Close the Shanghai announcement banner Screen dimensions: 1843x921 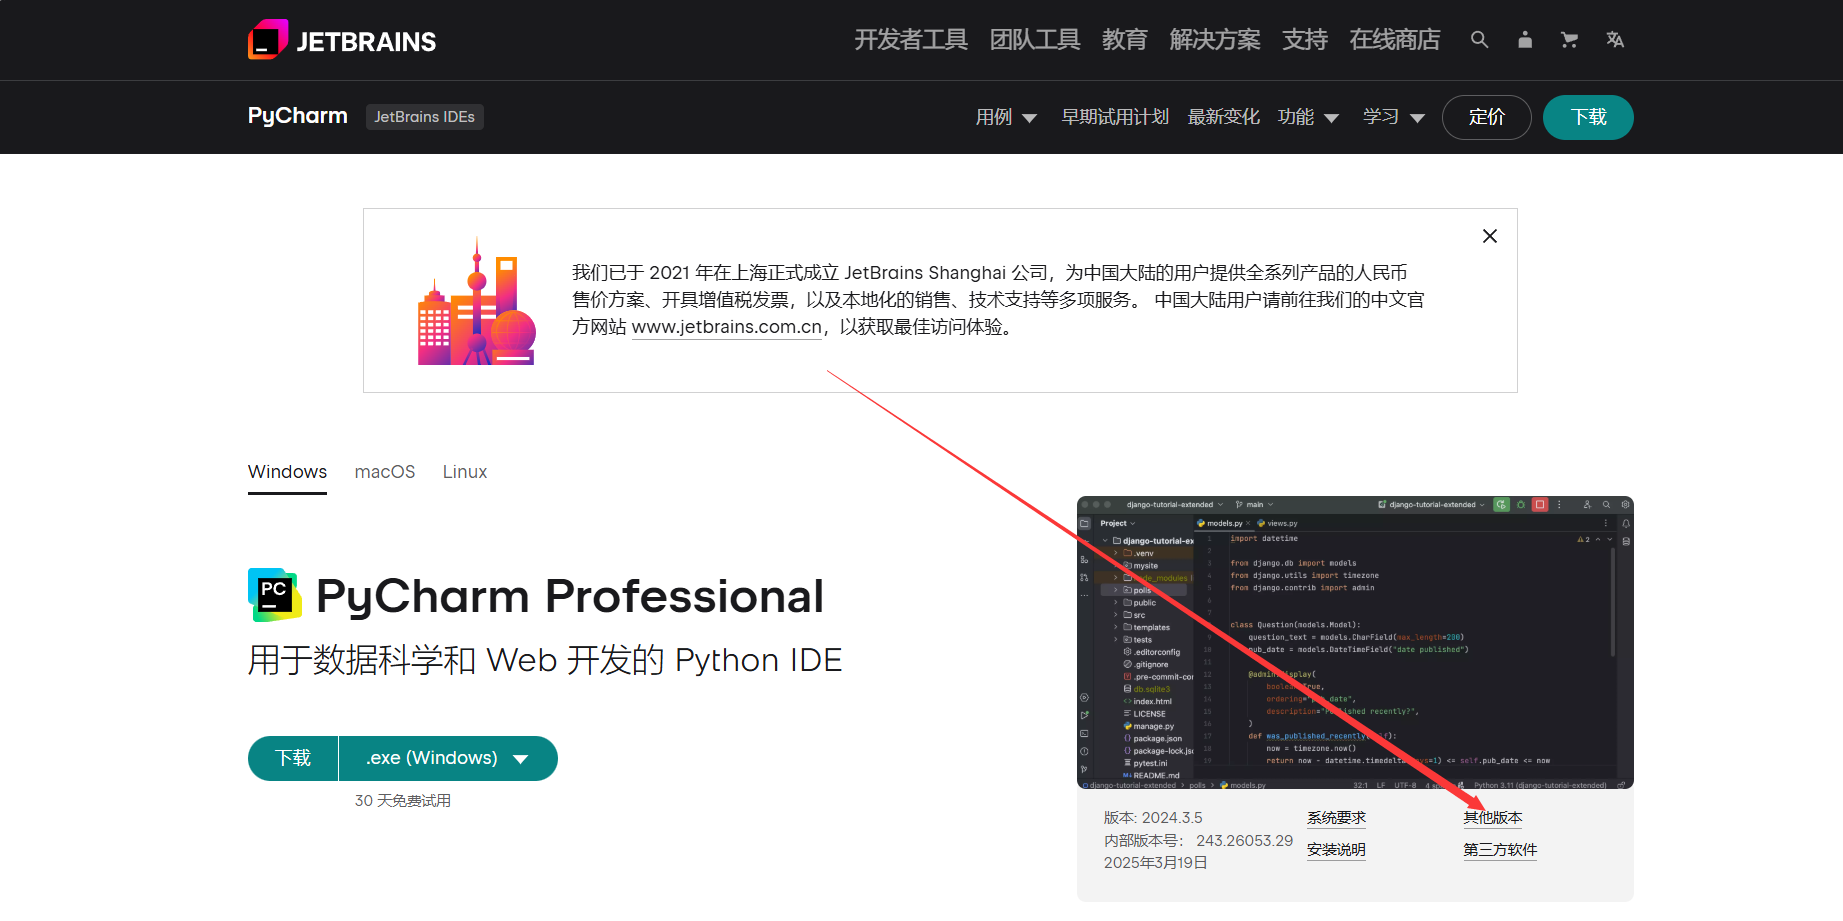1489,236
